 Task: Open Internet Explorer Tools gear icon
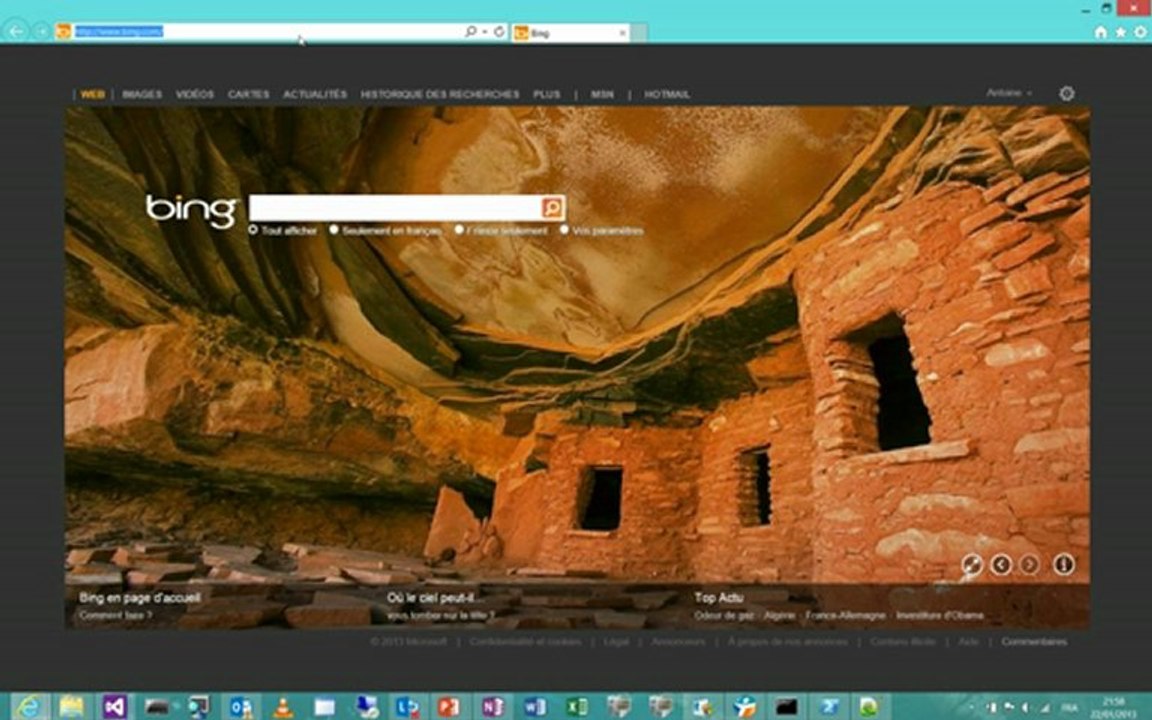coord(1140,32)
